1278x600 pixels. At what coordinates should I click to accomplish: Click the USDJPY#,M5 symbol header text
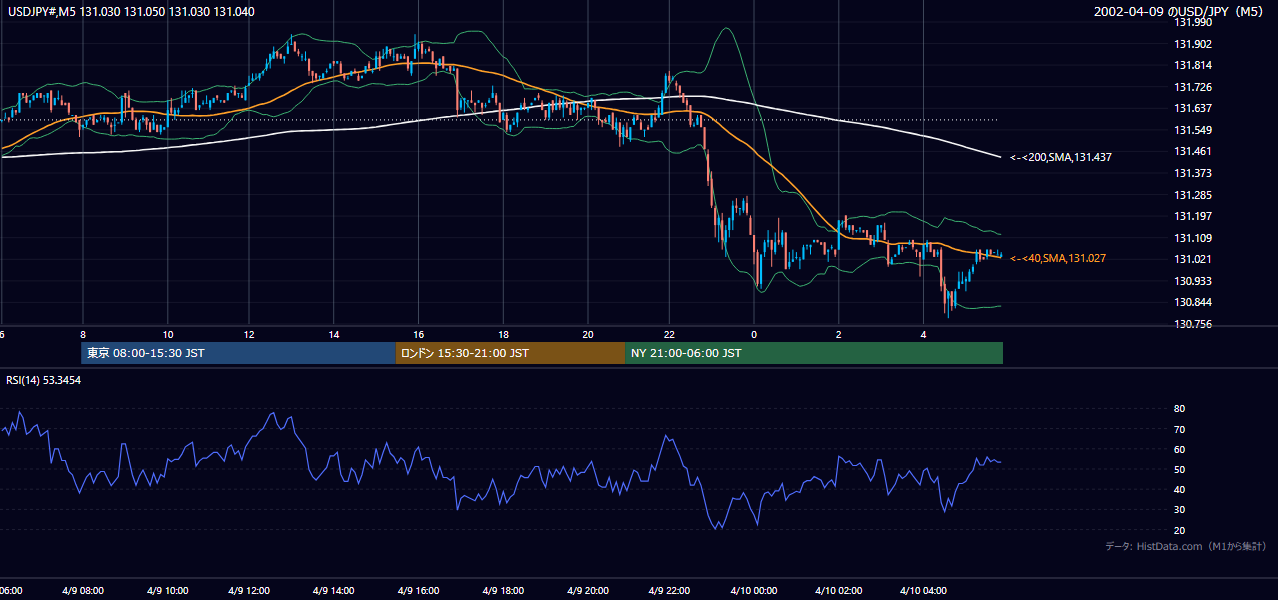click(x=130, y=12)
